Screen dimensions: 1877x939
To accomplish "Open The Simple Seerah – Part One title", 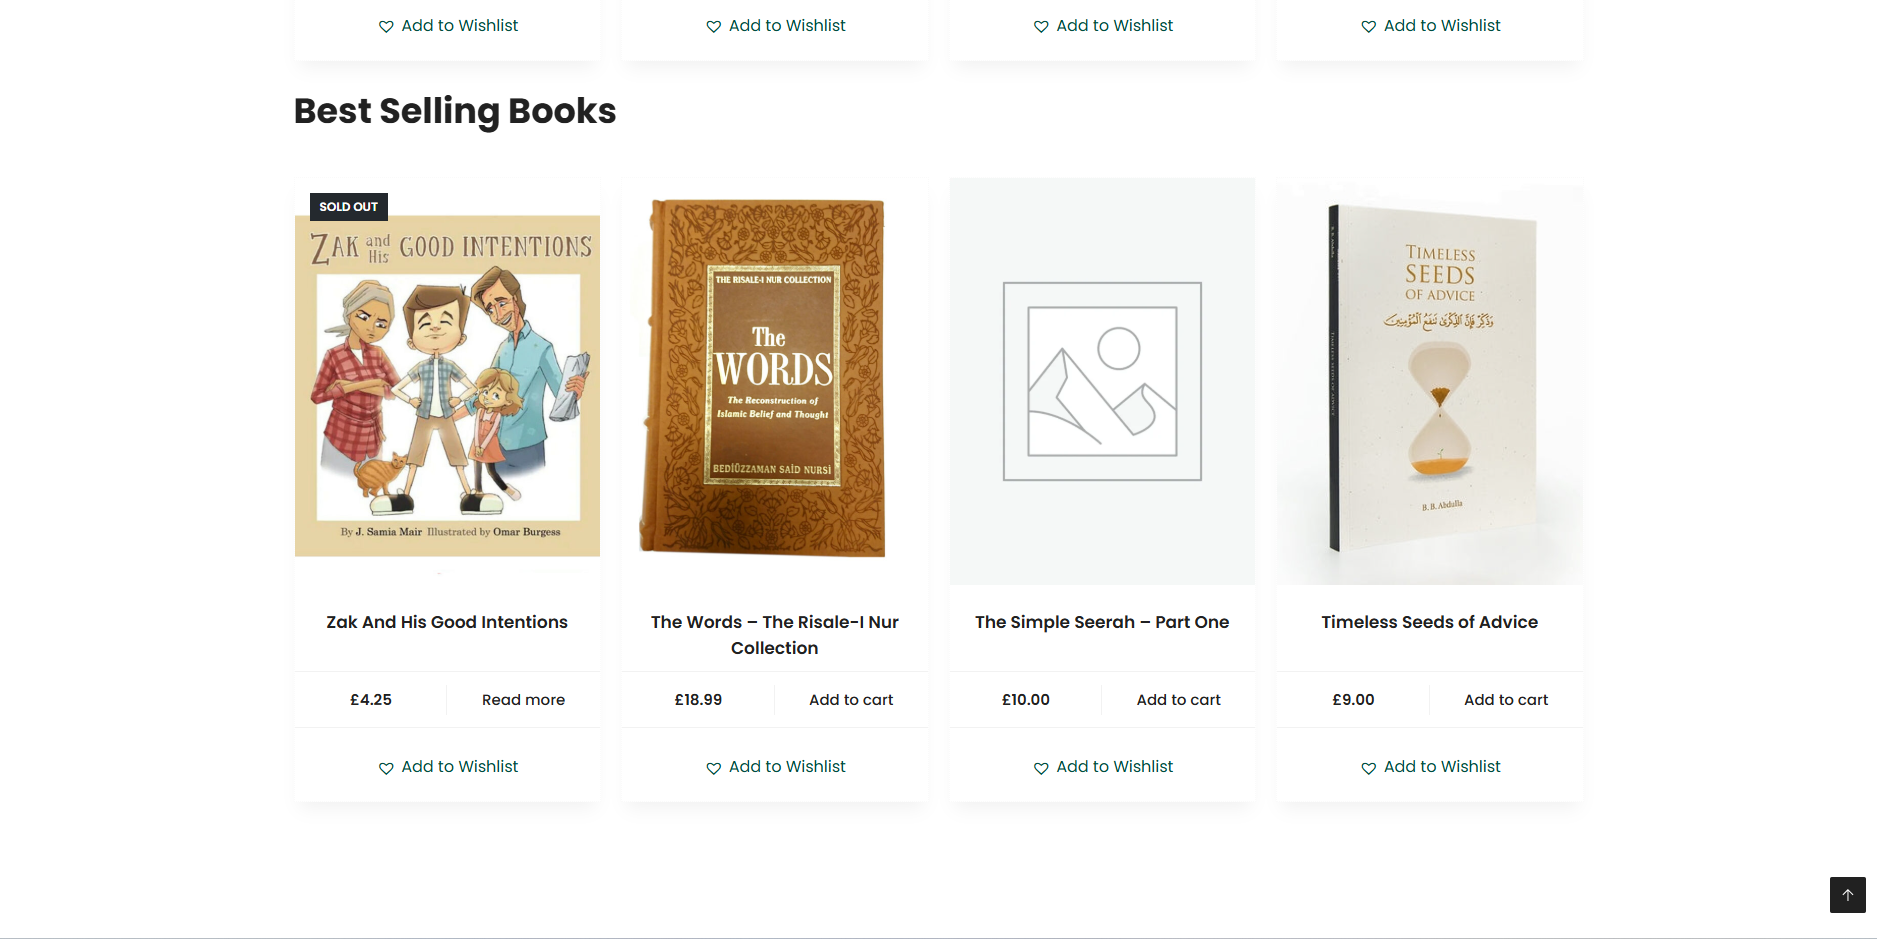I will (1102, 622).
